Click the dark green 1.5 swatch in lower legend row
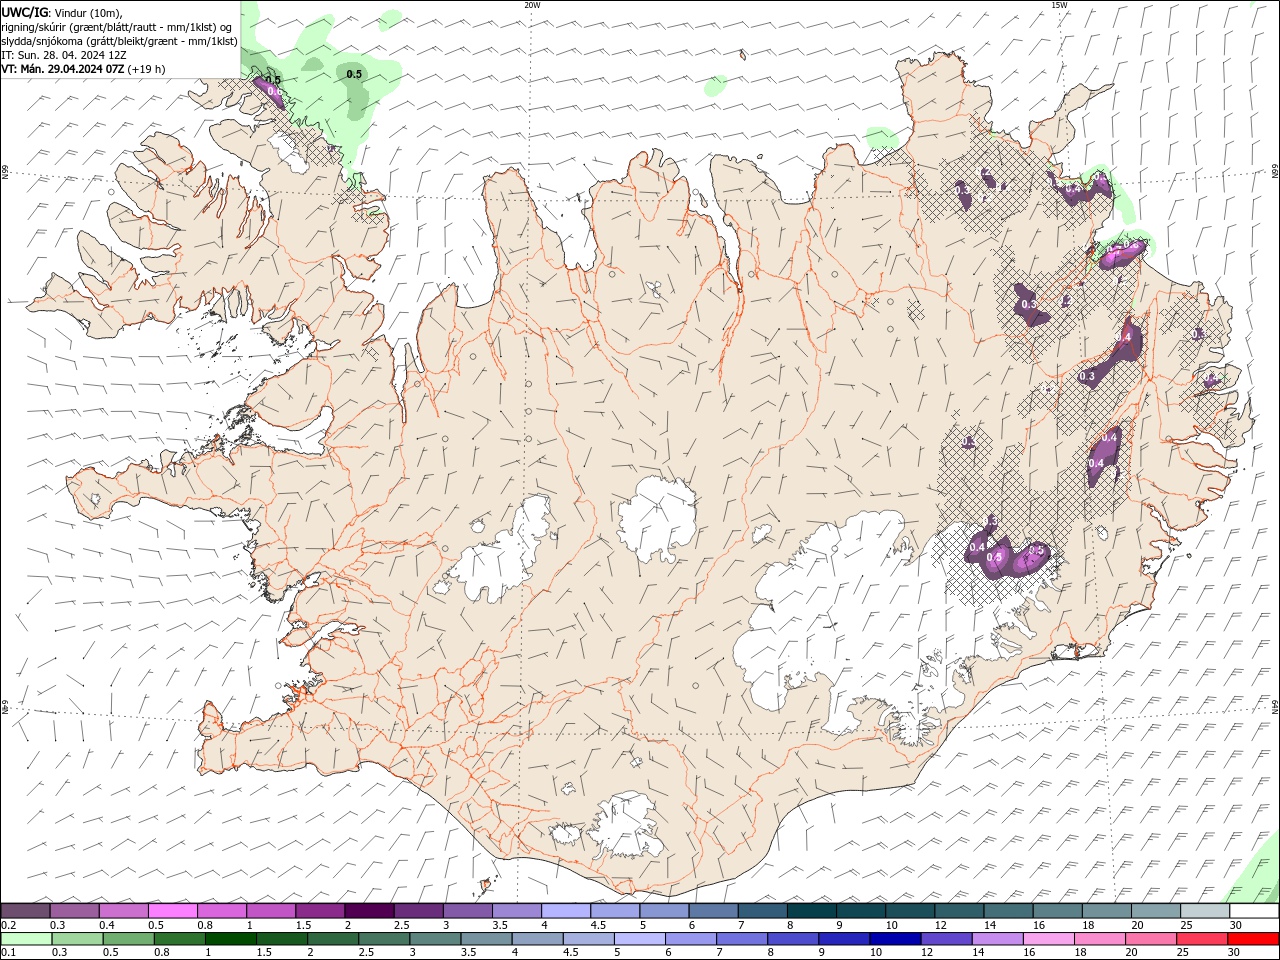This screenshot has width=1280, height=960. coord(281,939)
